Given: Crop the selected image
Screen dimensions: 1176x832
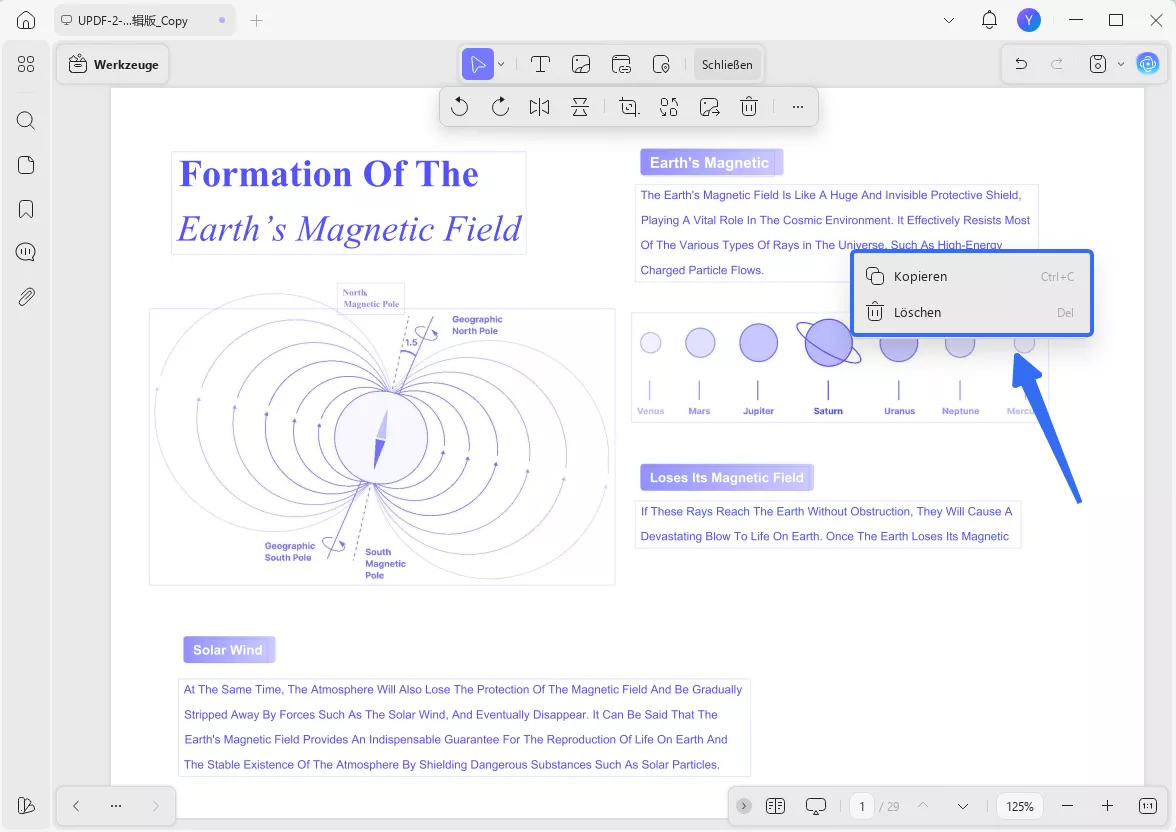Looking at the screenshot, I should (628, 107).
